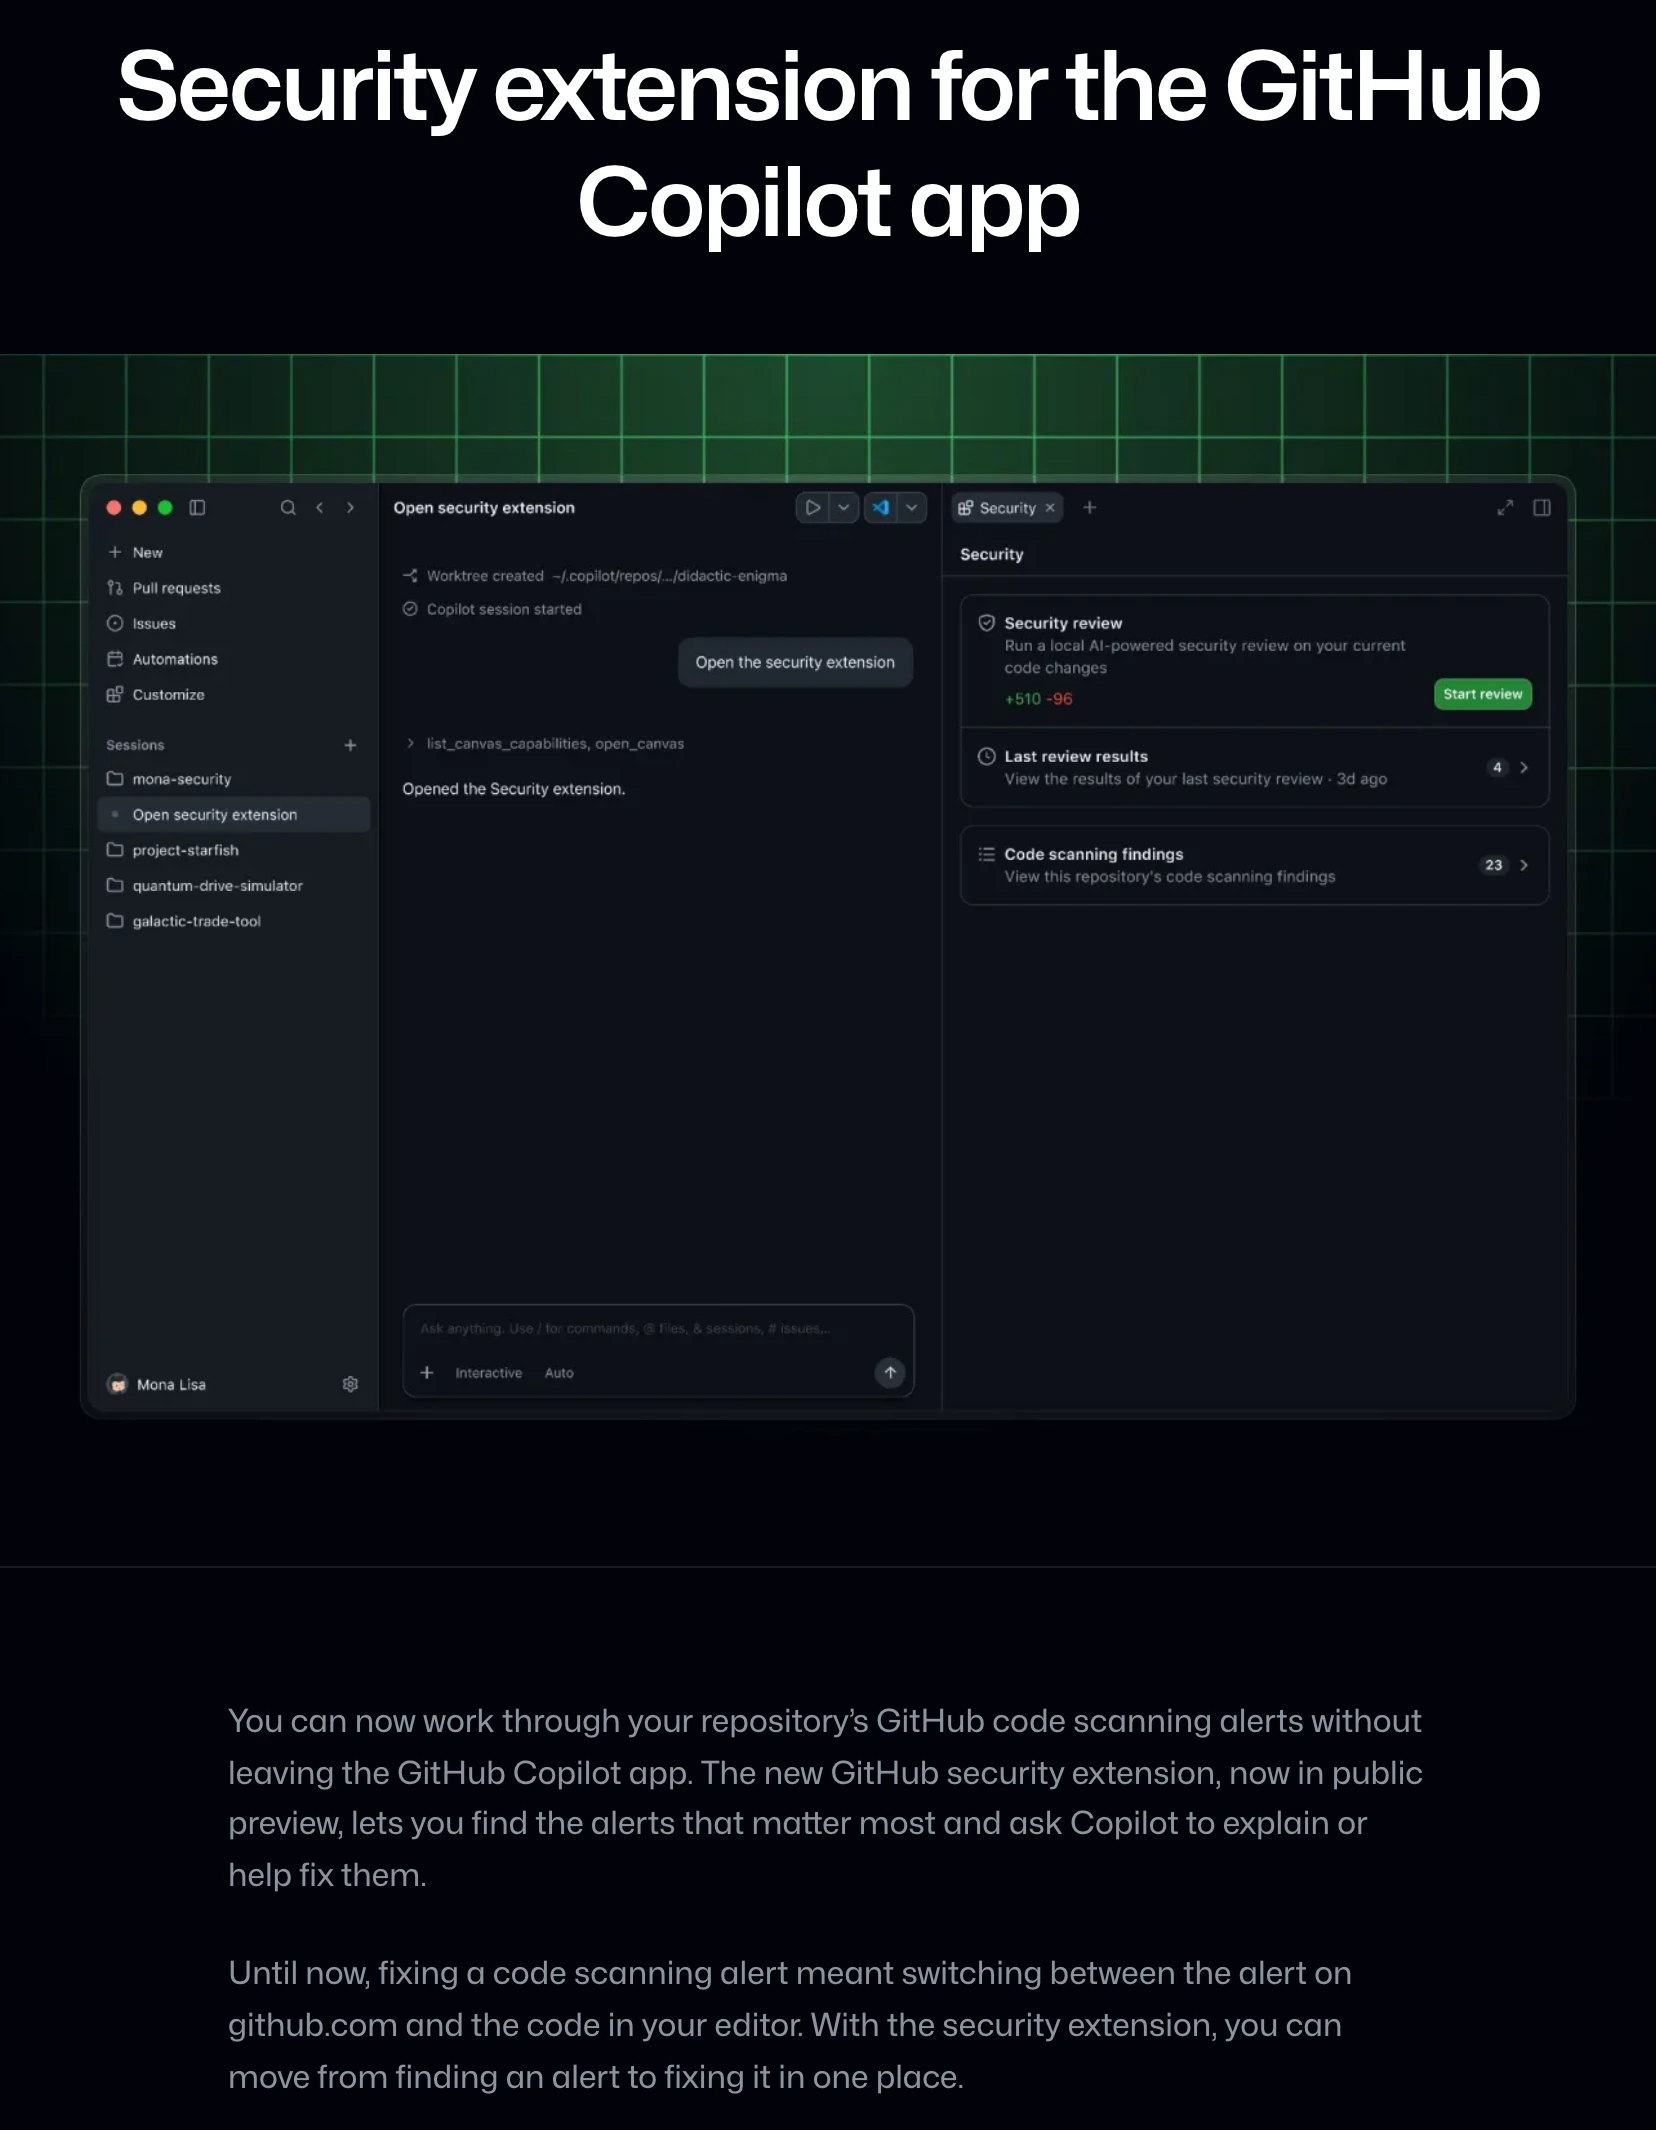Add a session with Sessions plus icon

[x=350, y=745]
